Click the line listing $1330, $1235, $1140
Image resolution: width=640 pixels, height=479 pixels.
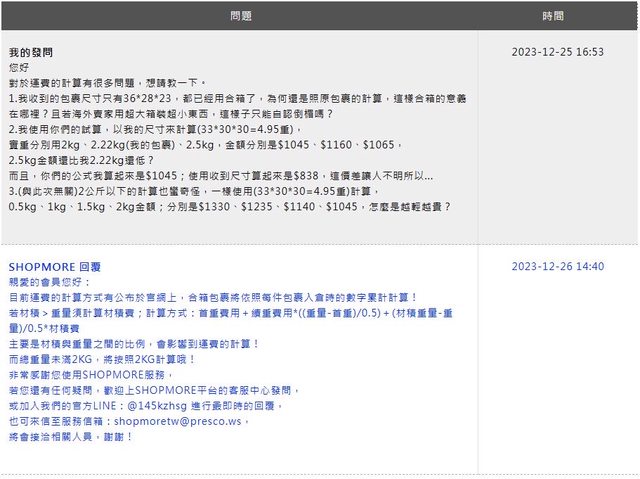tap(228, 206)
